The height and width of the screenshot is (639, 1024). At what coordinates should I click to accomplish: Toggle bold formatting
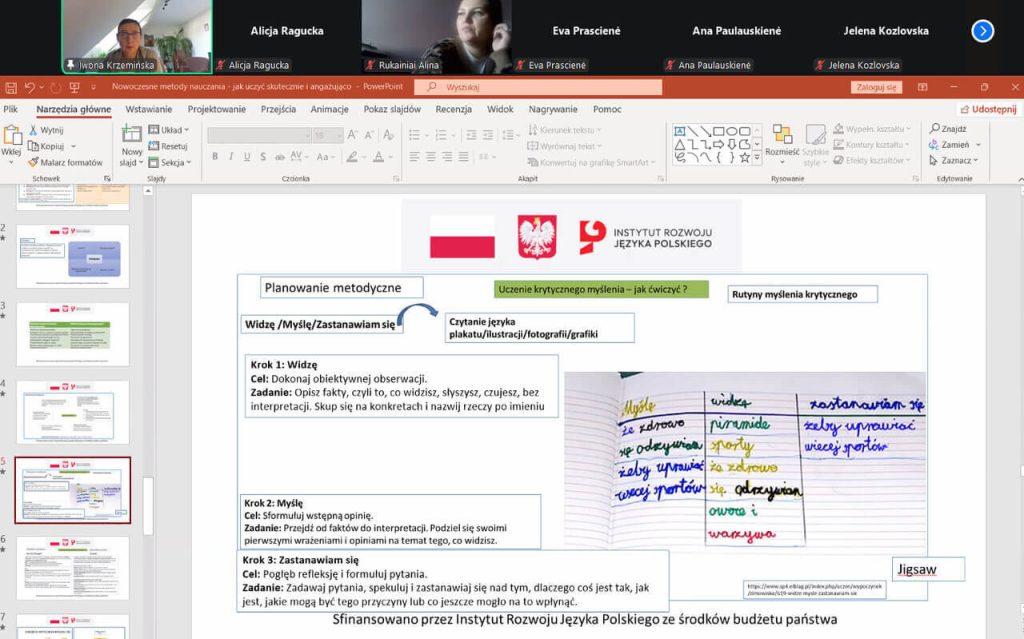coord(215,156)
